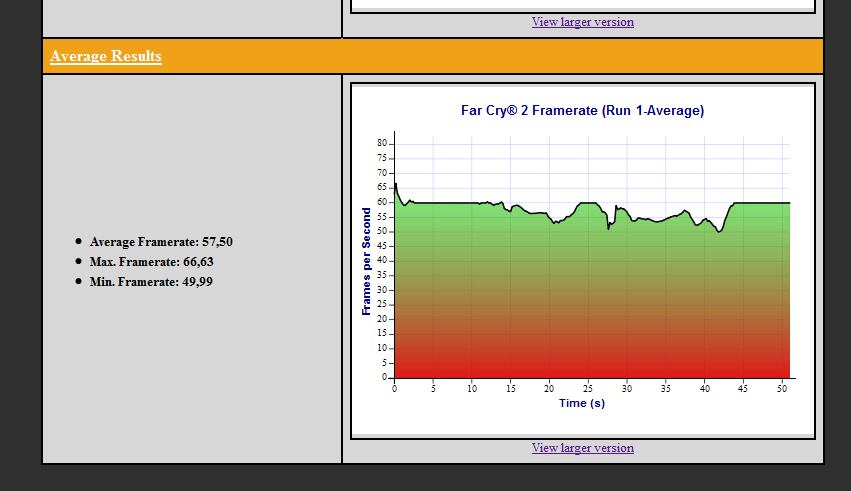This screenshot has width=851, height=491.
Task: Open View larger version link above Average Results
Action: click(582, 22)
